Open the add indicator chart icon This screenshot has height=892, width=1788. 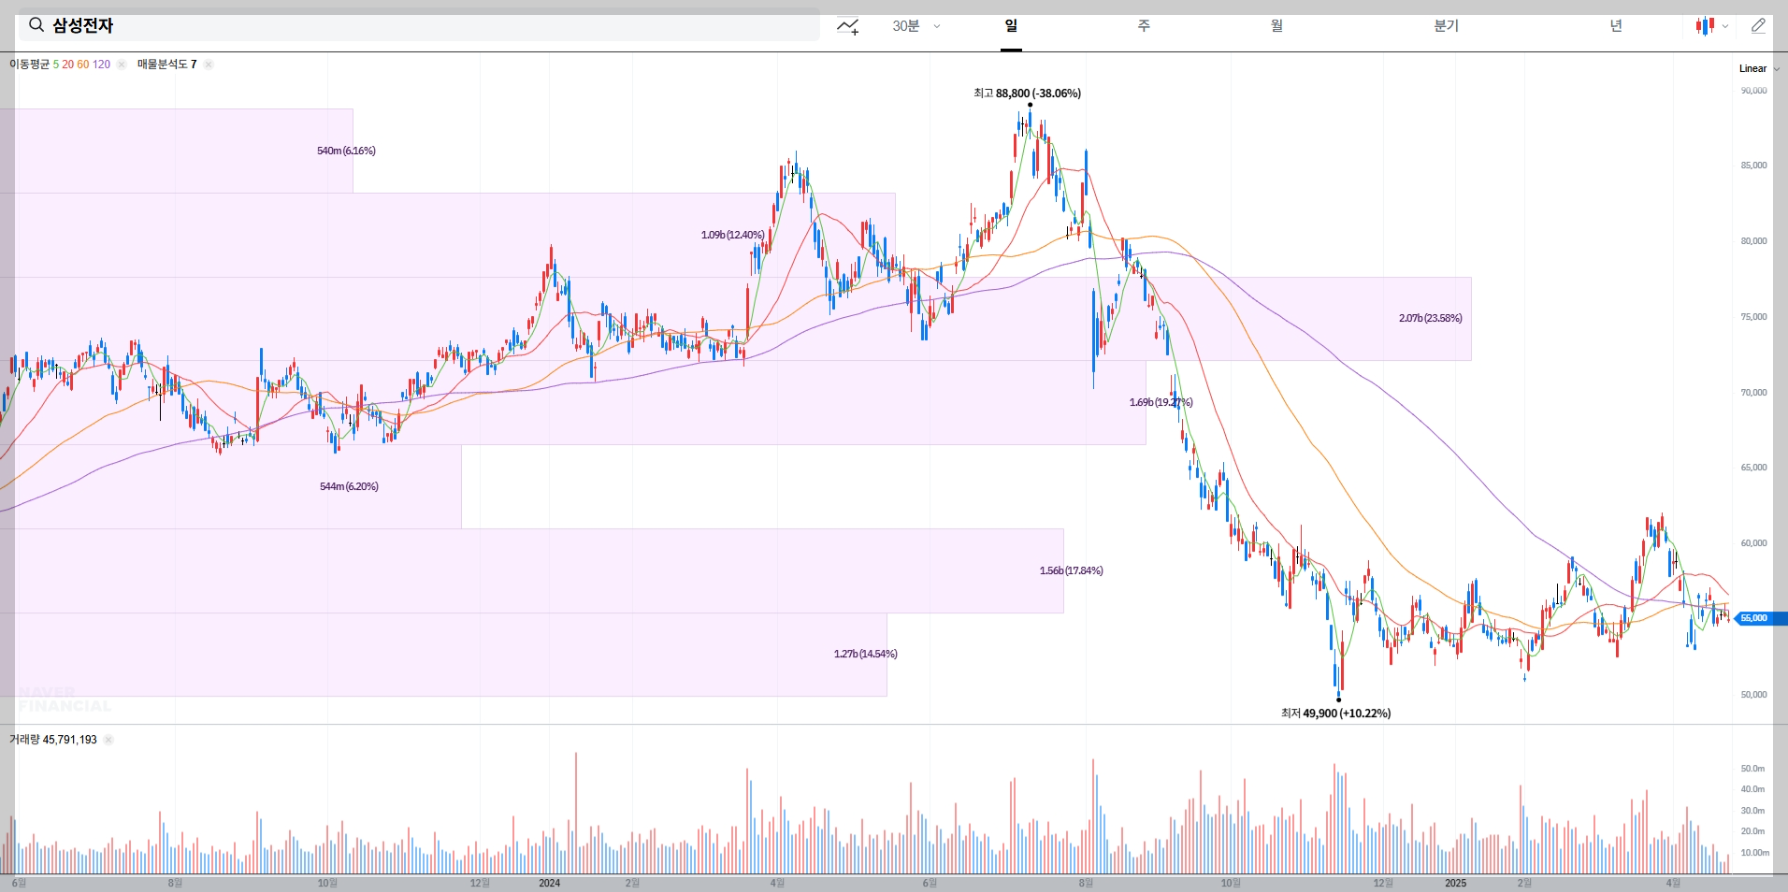(848, 26)
